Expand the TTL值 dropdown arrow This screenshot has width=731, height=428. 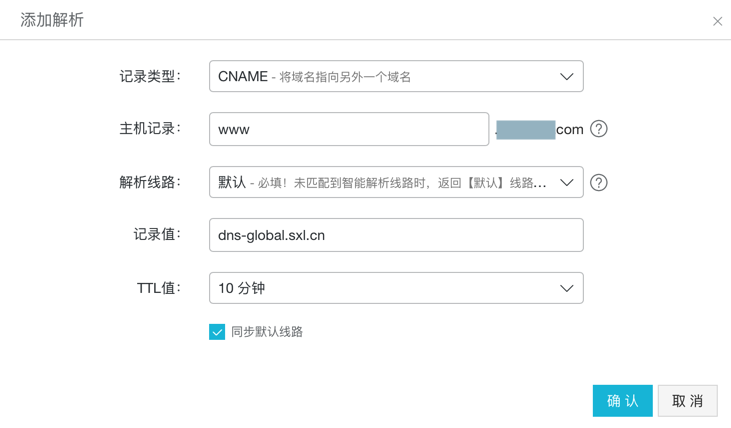pyautogui.click(x=566, y=289)
